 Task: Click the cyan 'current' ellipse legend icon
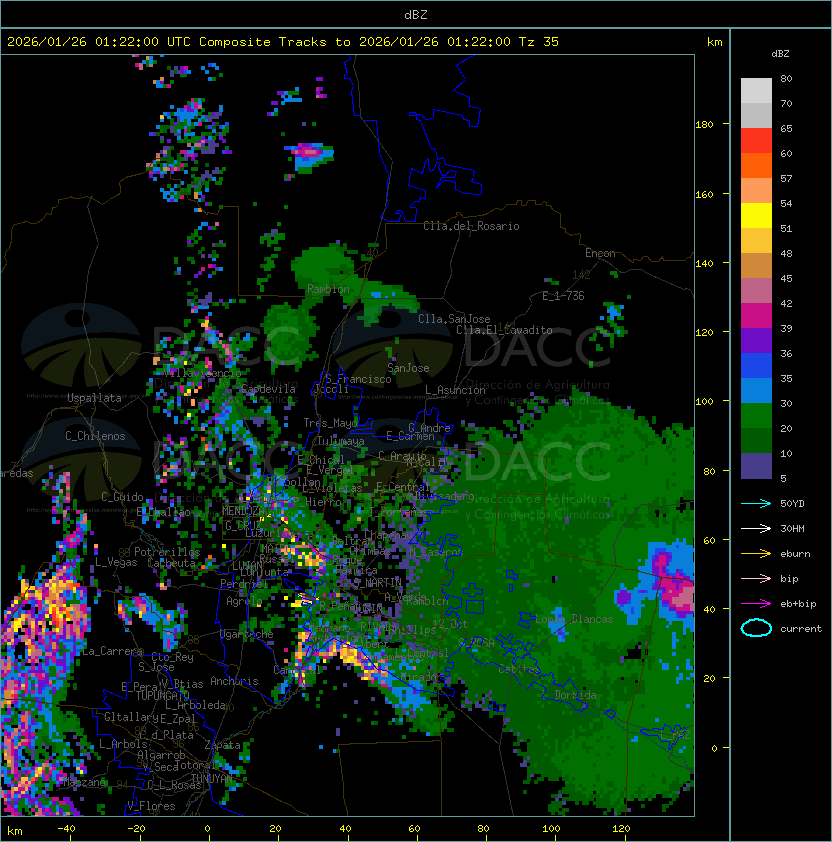(756, 628)
